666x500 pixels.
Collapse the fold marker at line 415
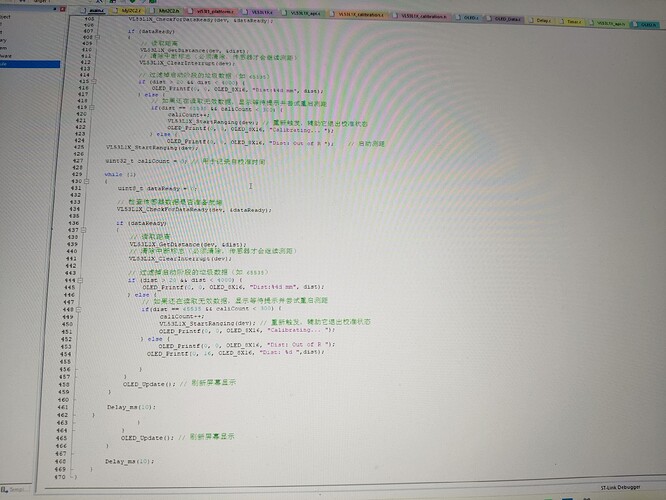click(x=94, y=81)
